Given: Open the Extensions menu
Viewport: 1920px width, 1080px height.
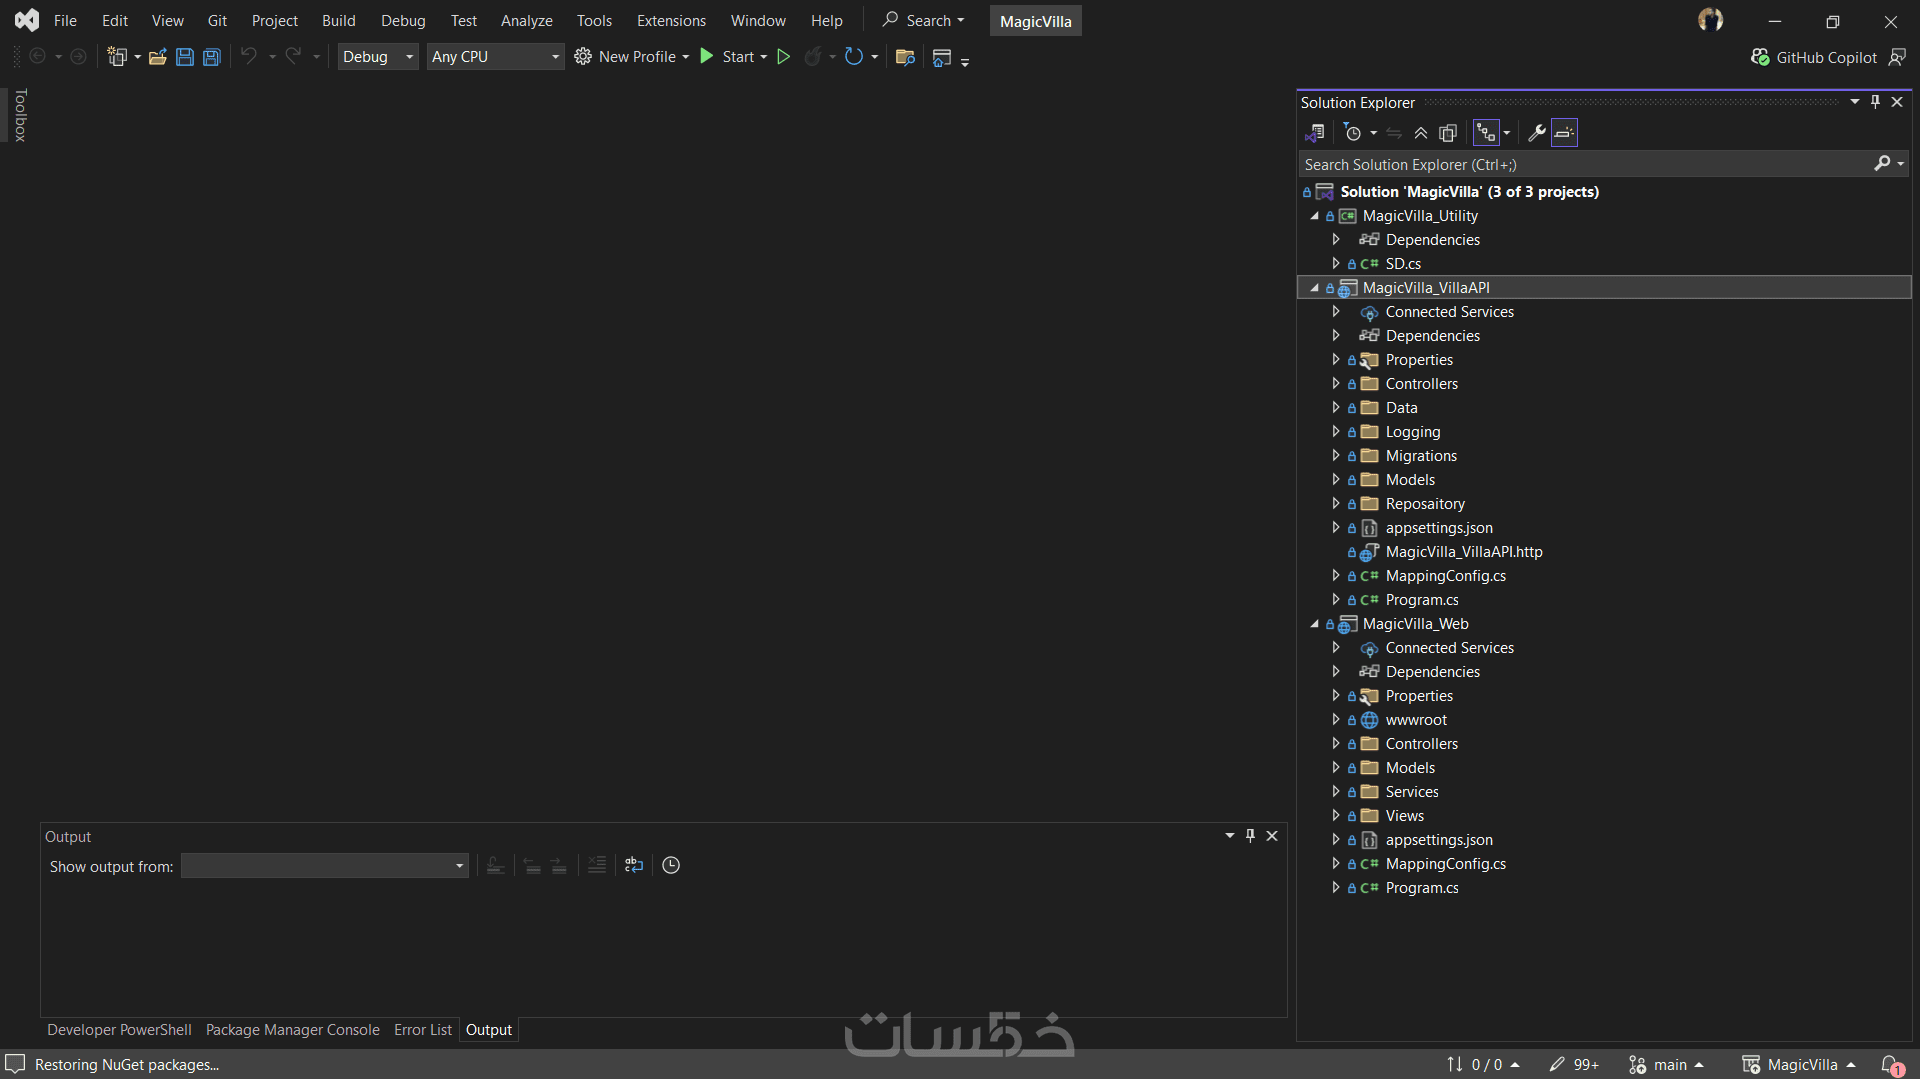Looking at the screenshot, I should point(671,20).
